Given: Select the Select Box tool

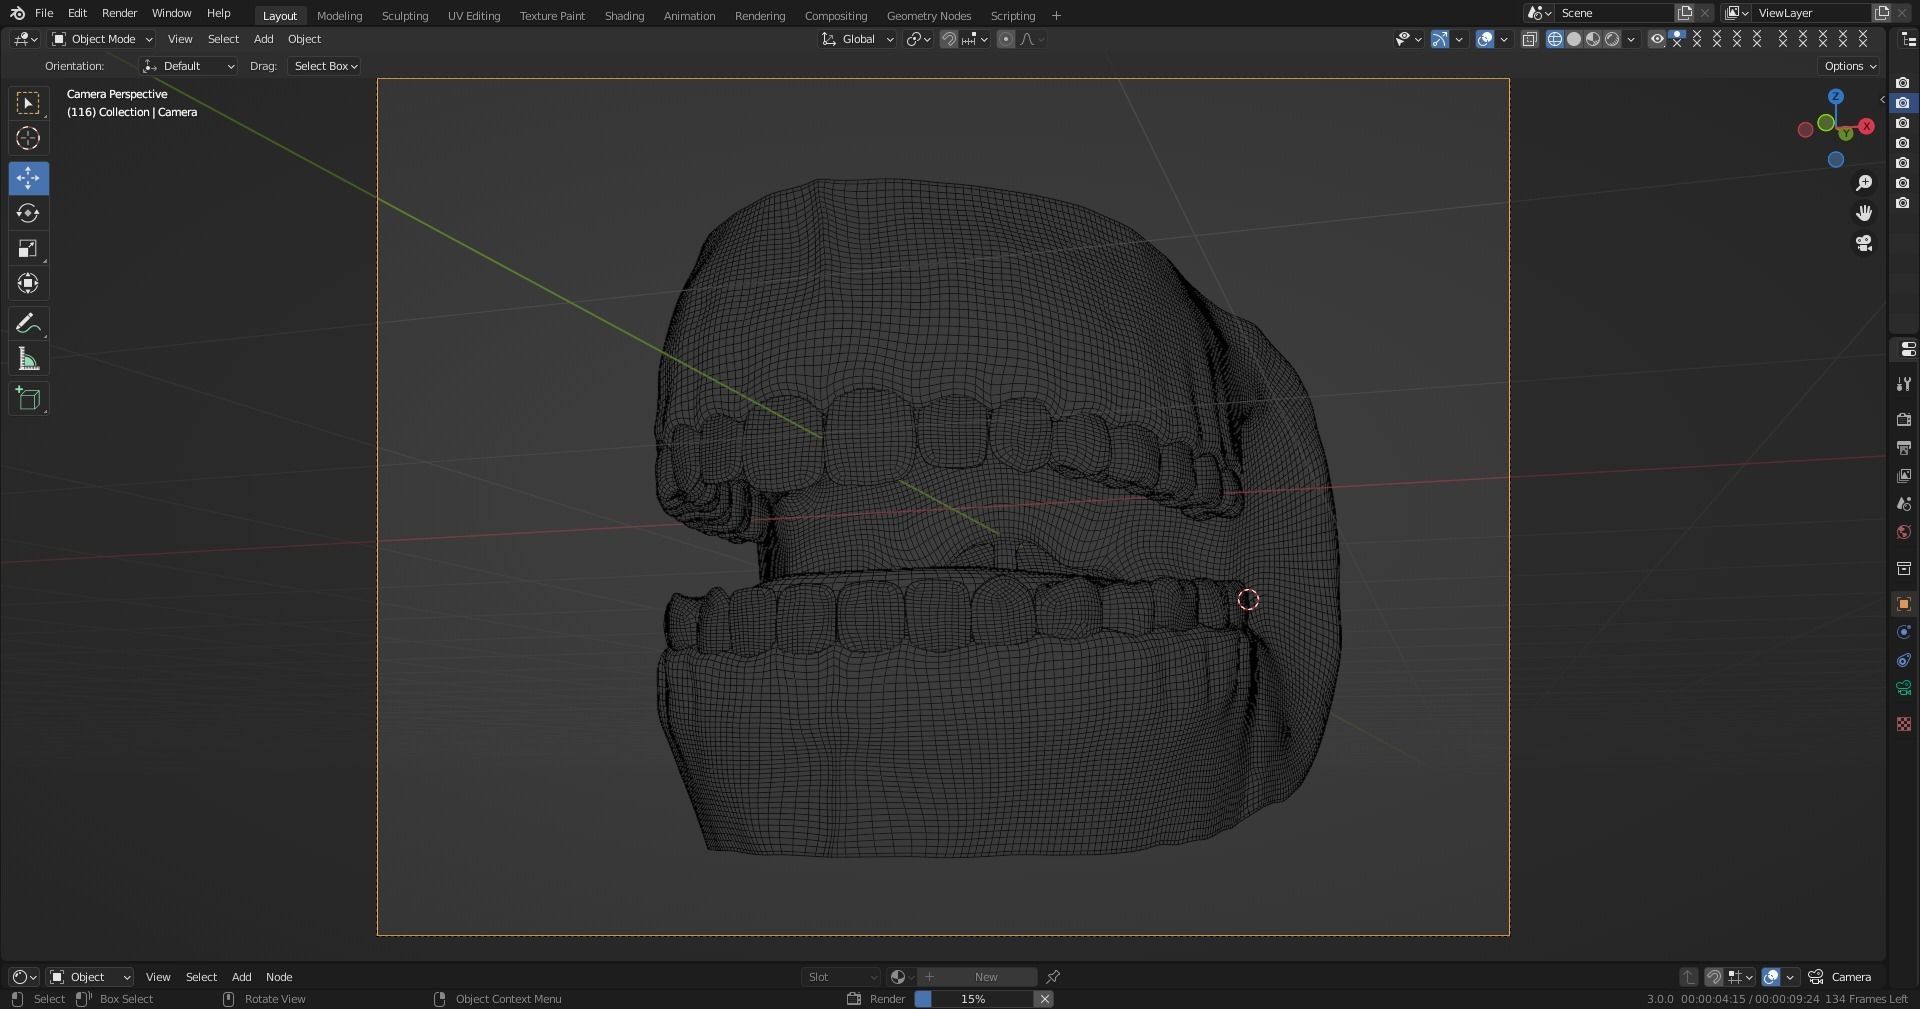Looking at the screenshot, I should tap(28, 103).
